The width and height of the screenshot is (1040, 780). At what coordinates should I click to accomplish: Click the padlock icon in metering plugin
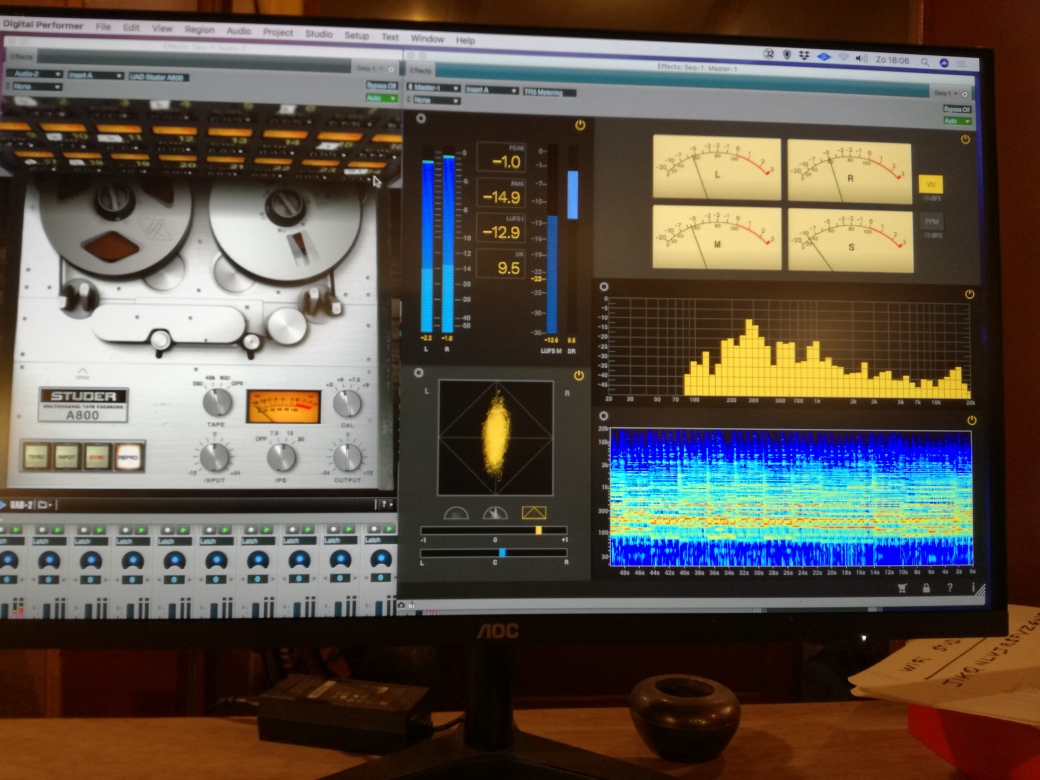(x=926, y=588)
